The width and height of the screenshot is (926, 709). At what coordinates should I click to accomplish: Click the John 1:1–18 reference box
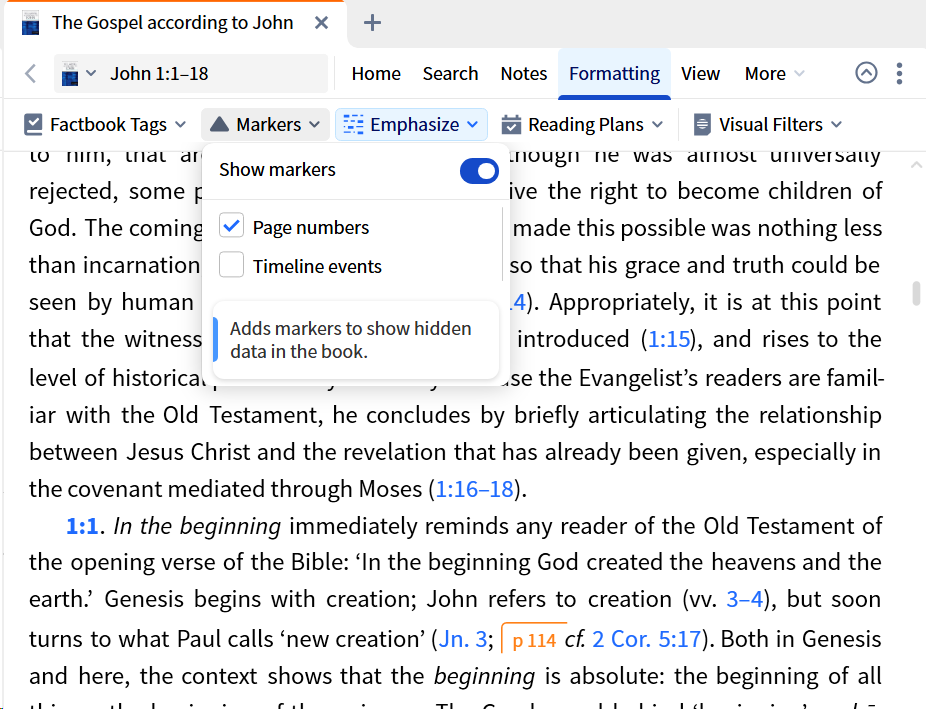pyautogui.click(x=191, y=74)
